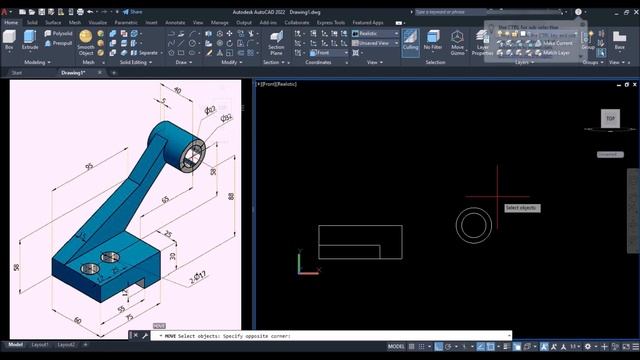Open the Unsaved View dropdown
This screenshot has width=640, height=360.
(375, 43)
